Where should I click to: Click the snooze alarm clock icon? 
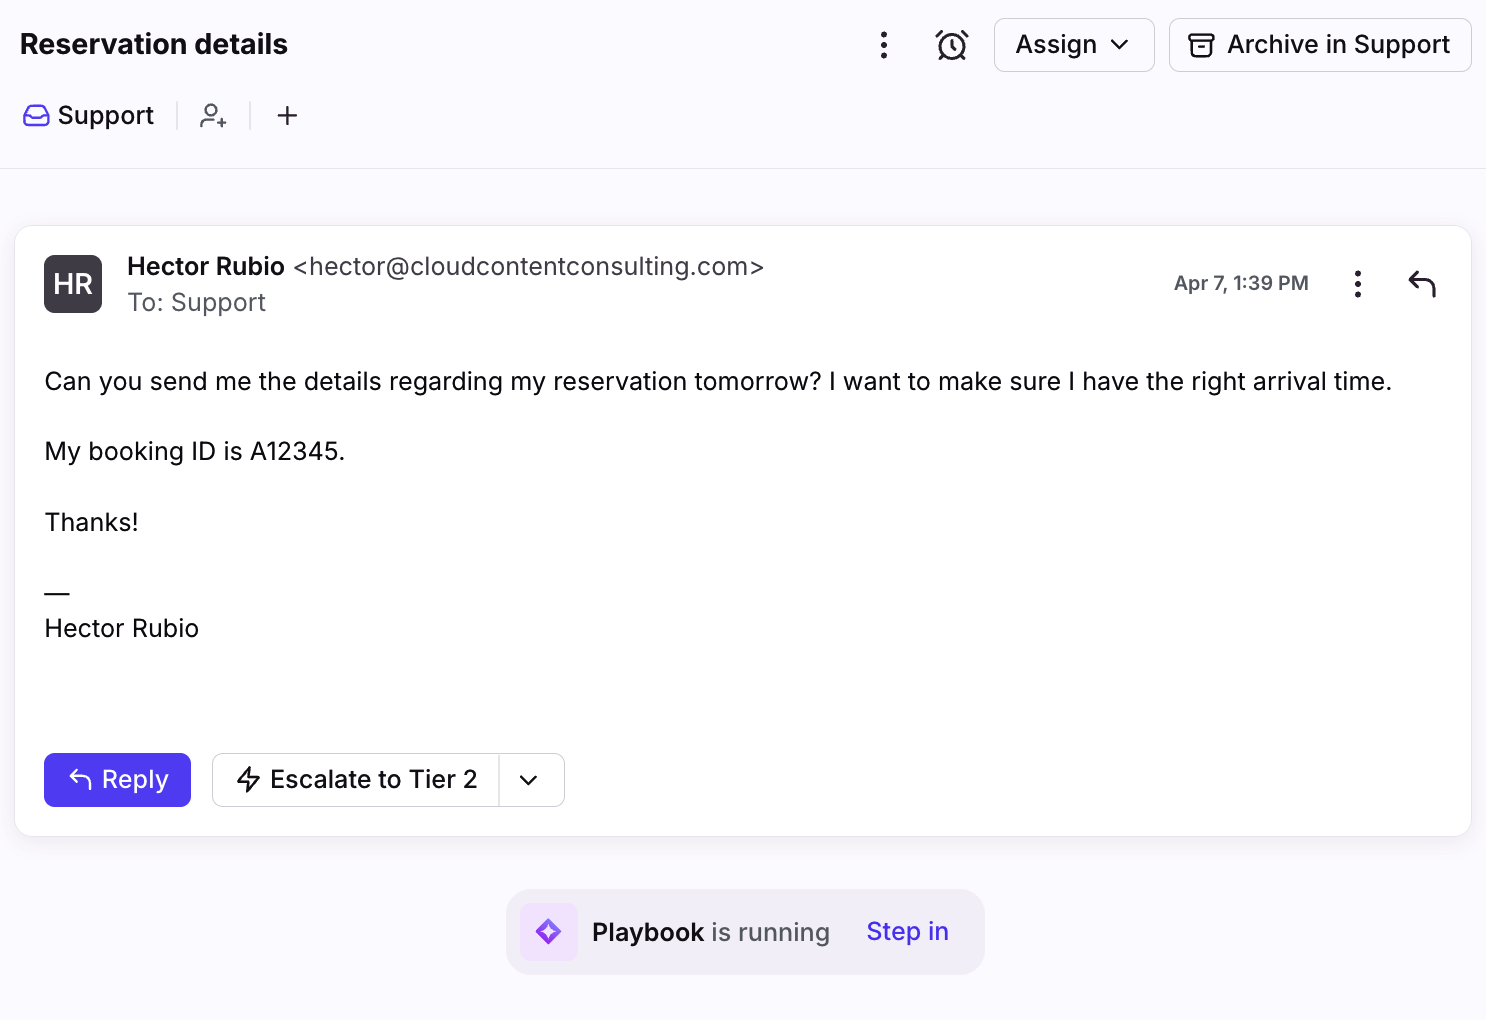pyautogui.click(x=952, y=45)
